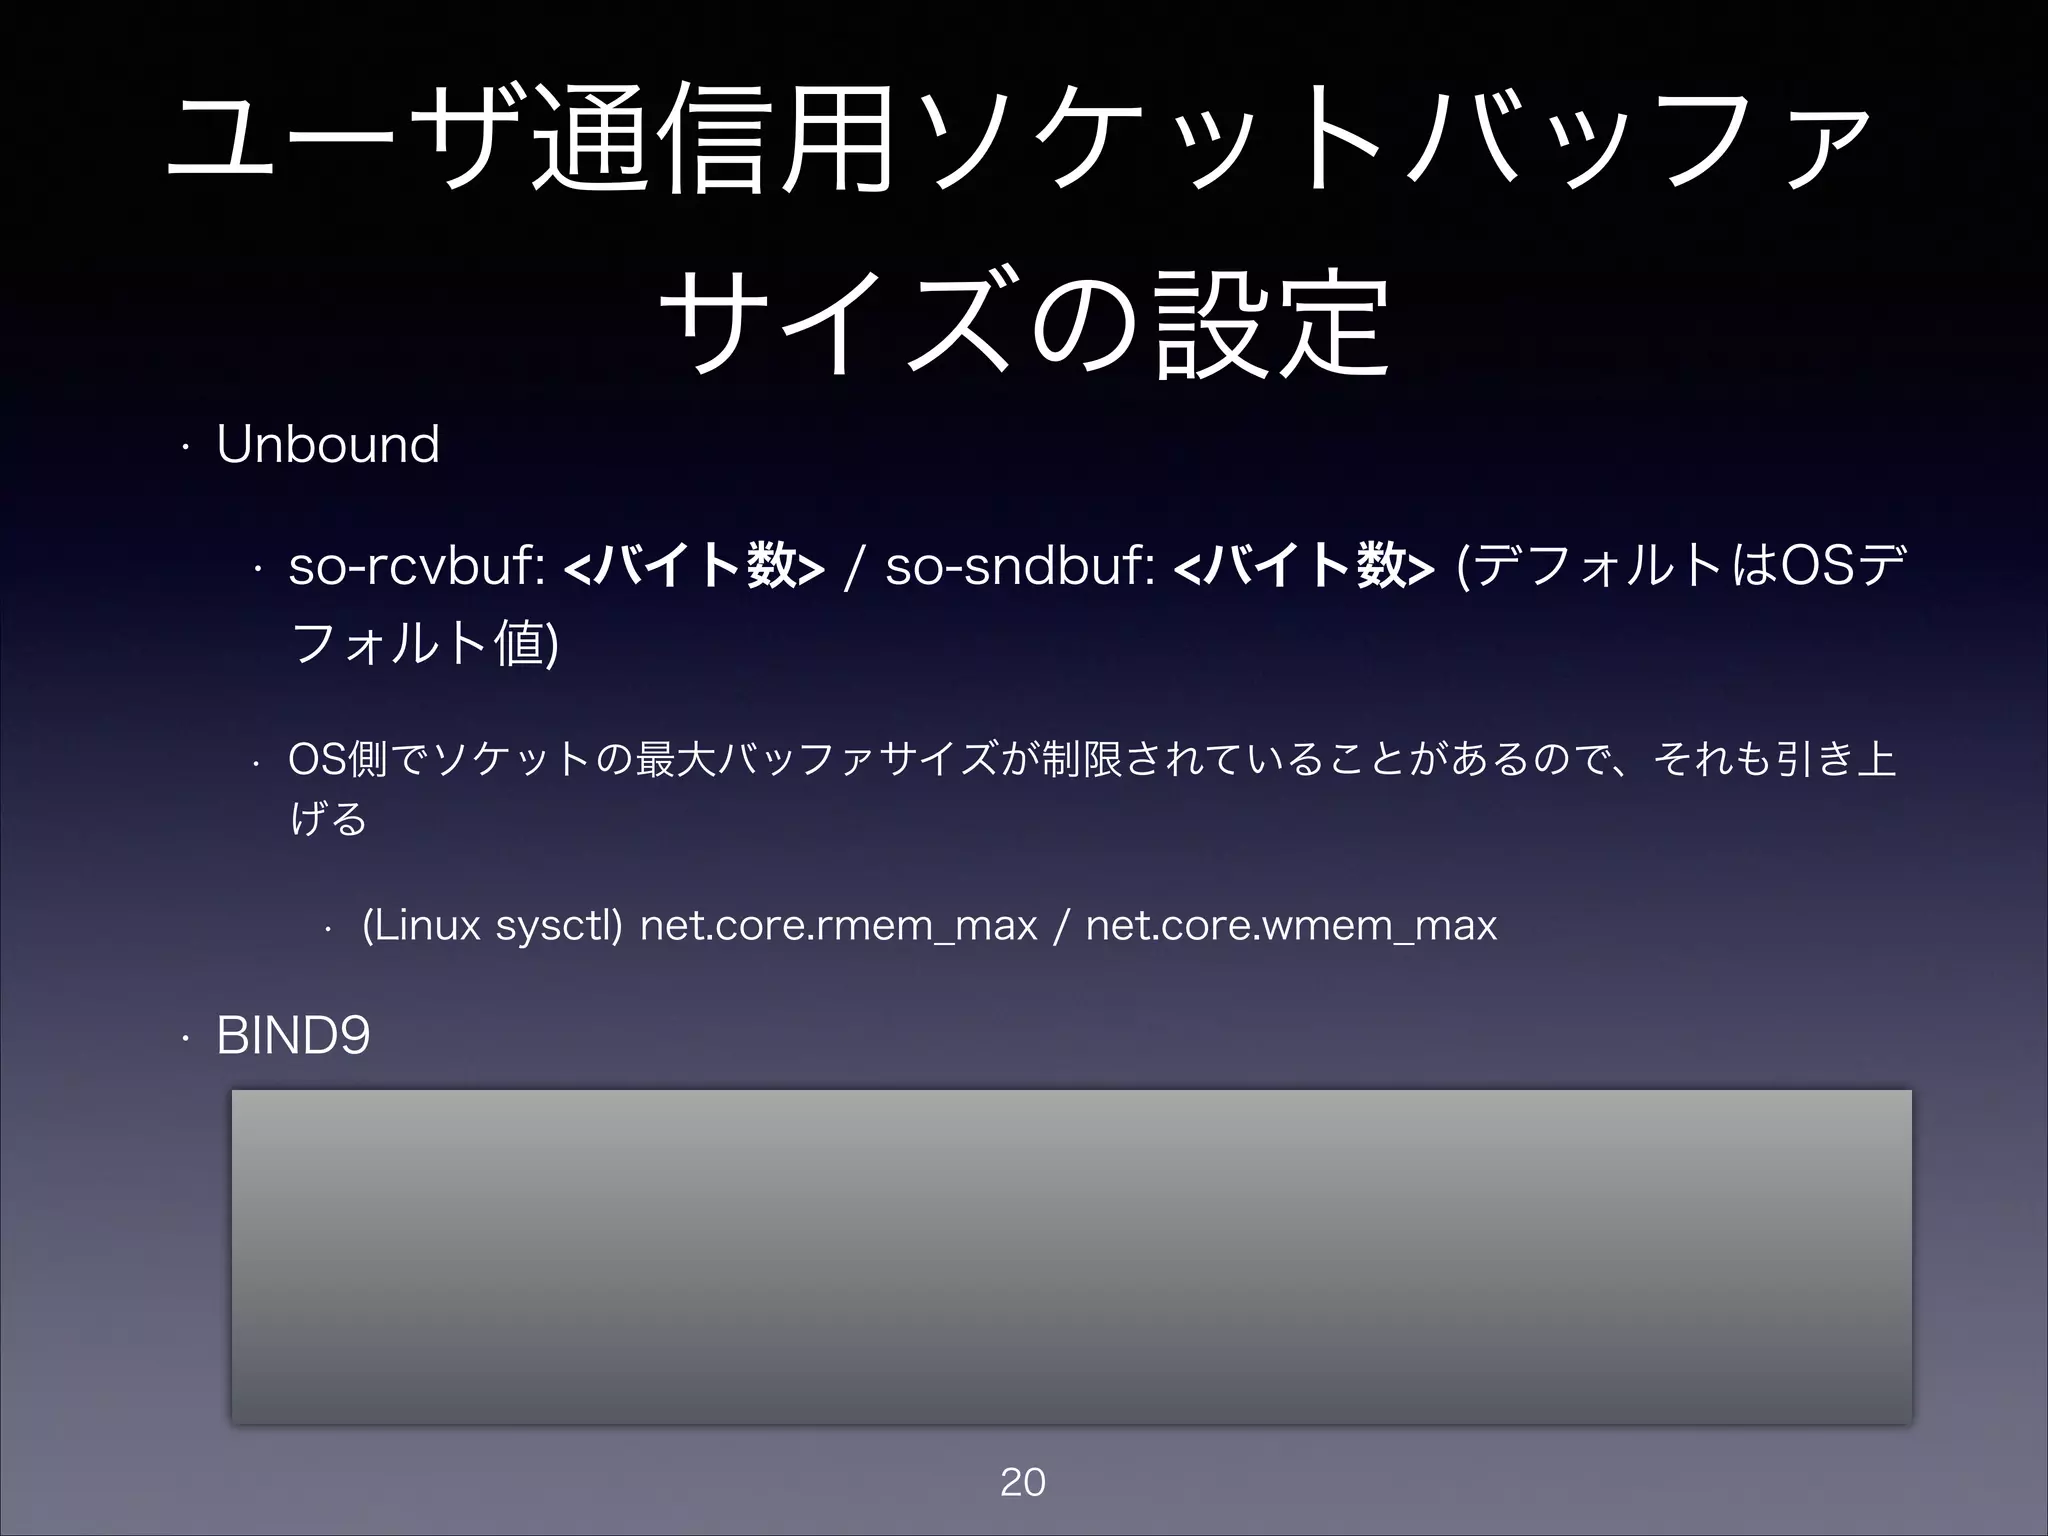Click the slide page number 20
Viewport: 2048px width, 1536px height.
pos(1023,1482)
